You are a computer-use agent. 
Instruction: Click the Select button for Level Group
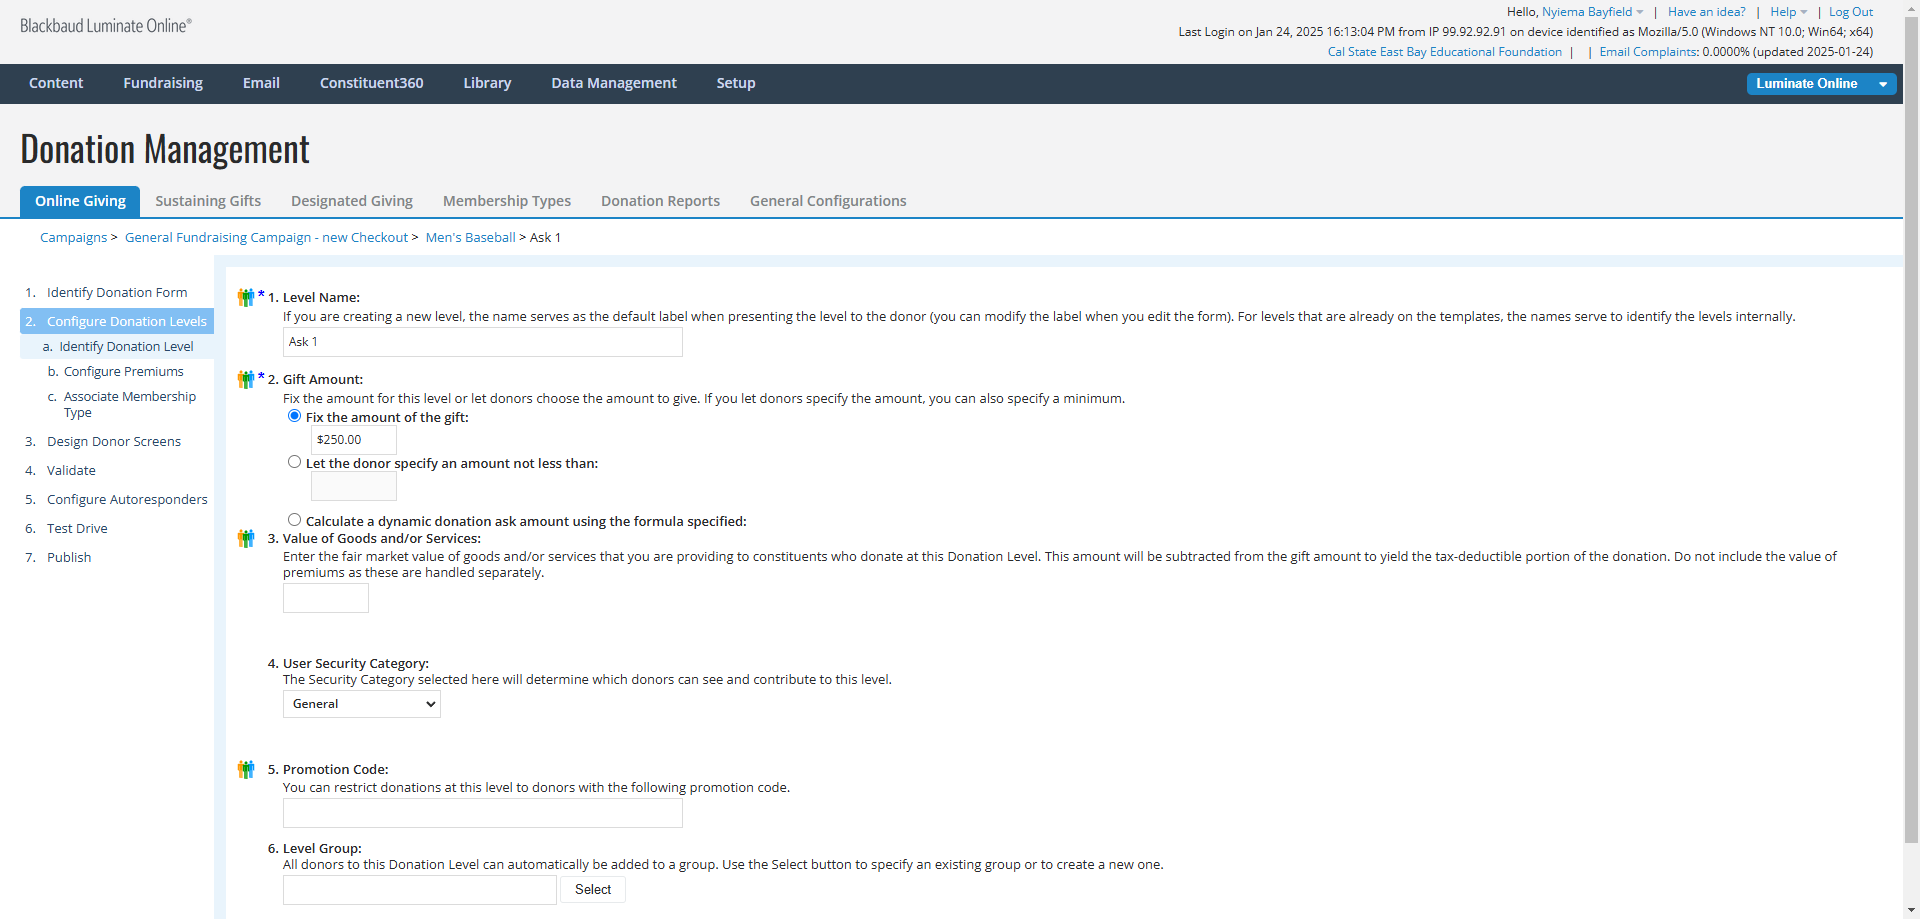pos(593,890)
